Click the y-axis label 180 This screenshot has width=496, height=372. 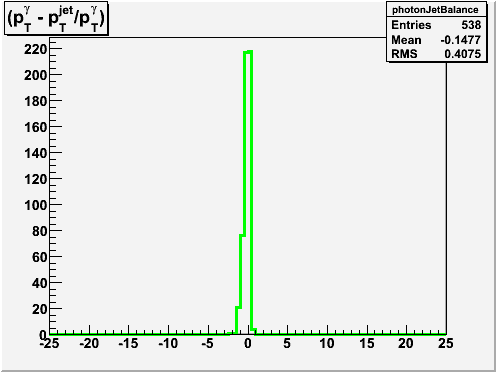click(x=35, y=101)
